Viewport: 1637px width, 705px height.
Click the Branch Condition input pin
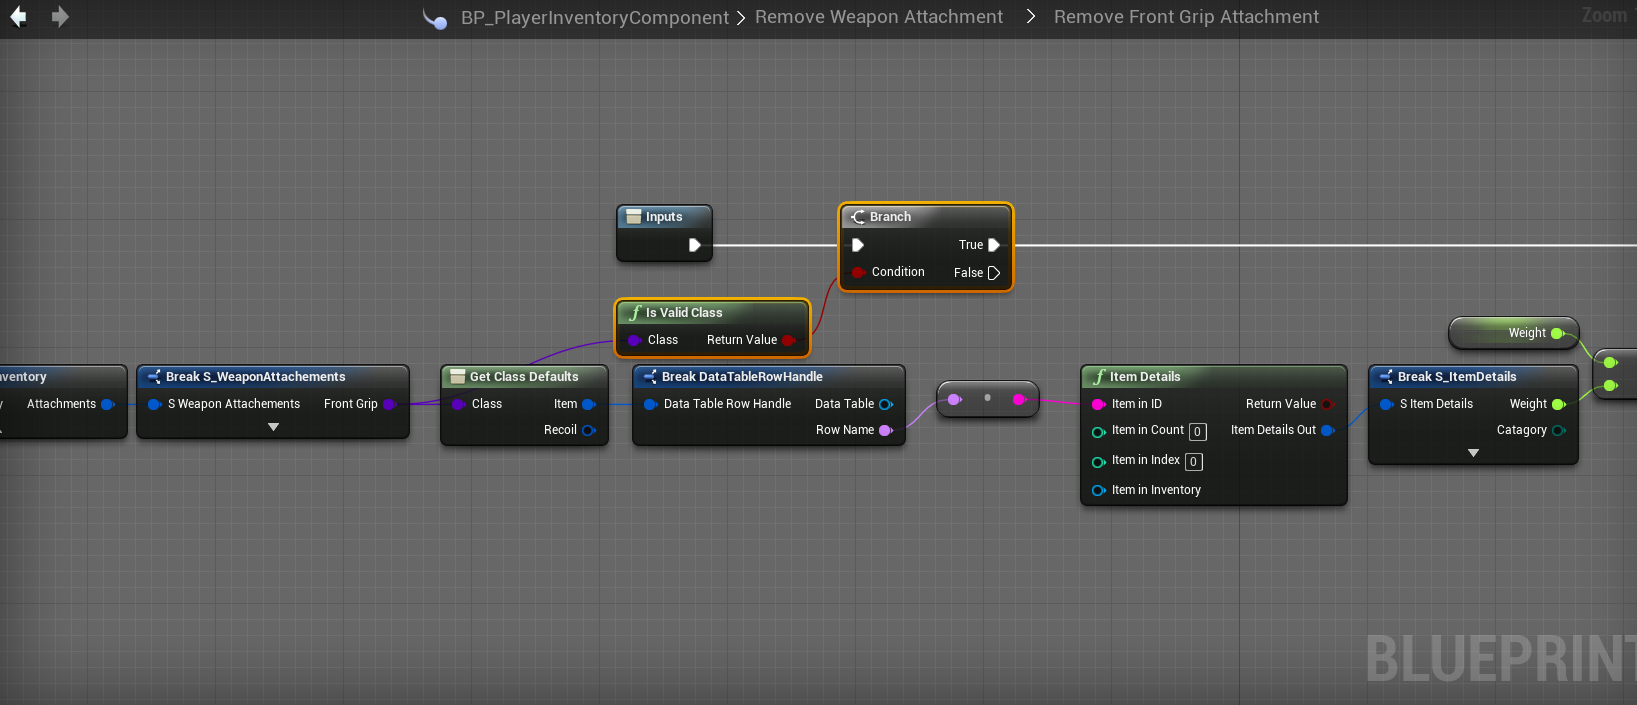858,272
